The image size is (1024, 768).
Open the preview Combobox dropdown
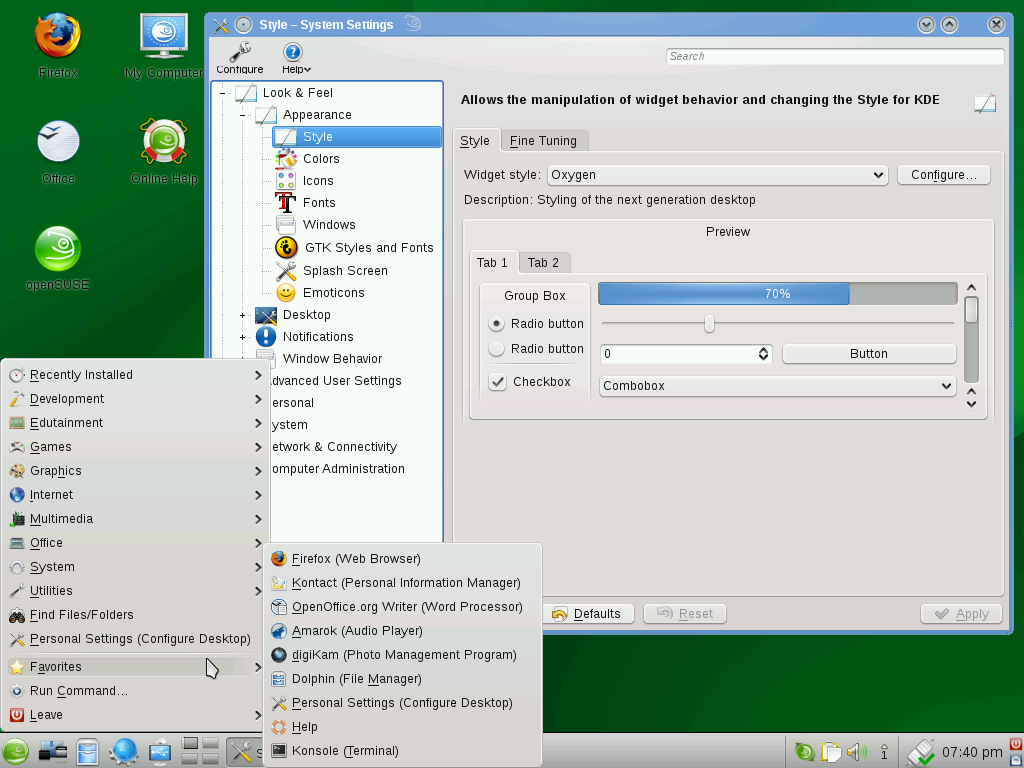point(778,386)
